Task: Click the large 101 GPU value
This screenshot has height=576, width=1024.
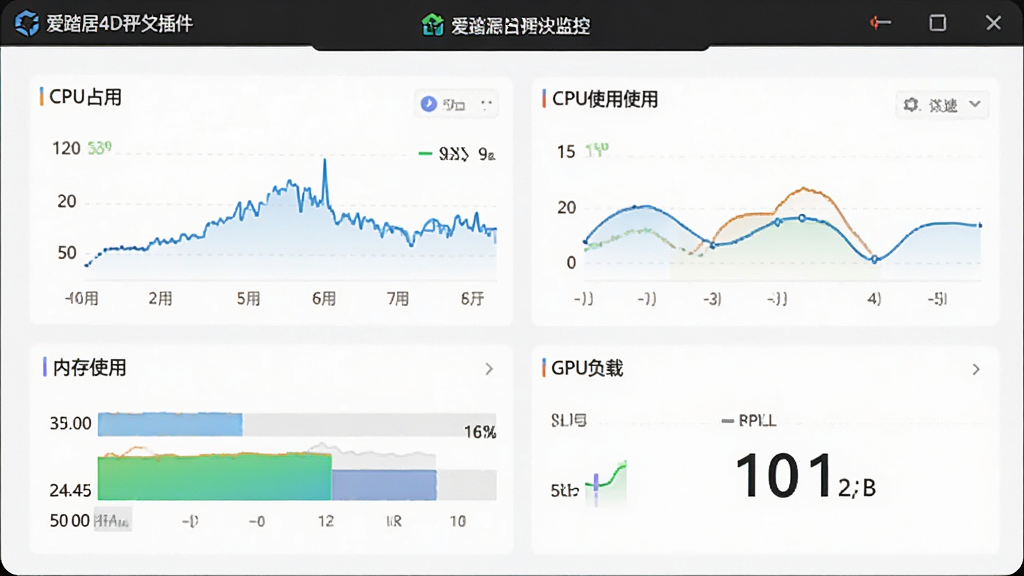Action: pyautogui.click(x=784, y=475)
